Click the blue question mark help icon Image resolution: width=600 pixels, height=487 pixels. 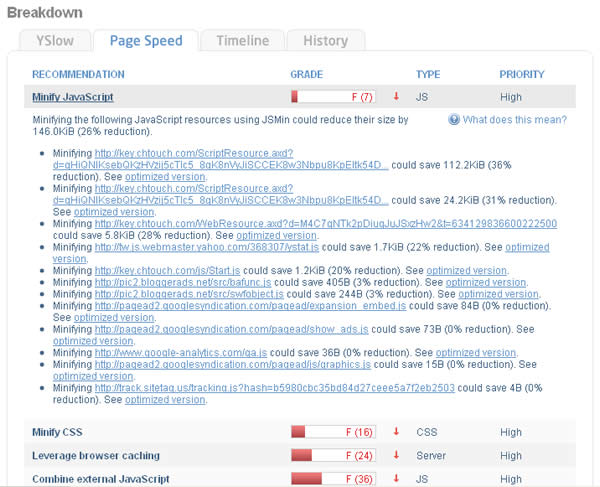click(x=454, y=120)
